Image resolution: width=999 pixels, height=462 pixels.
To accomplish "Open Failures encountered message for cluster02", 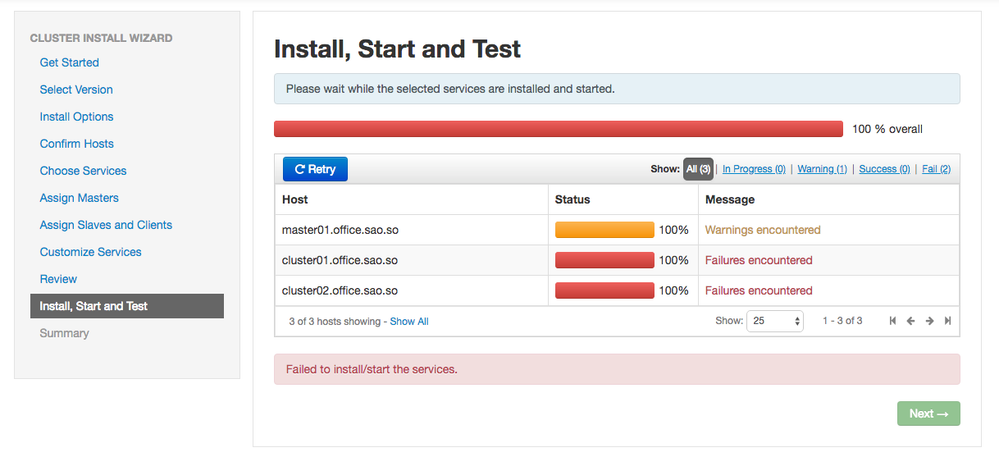I will tap(759, 291).
